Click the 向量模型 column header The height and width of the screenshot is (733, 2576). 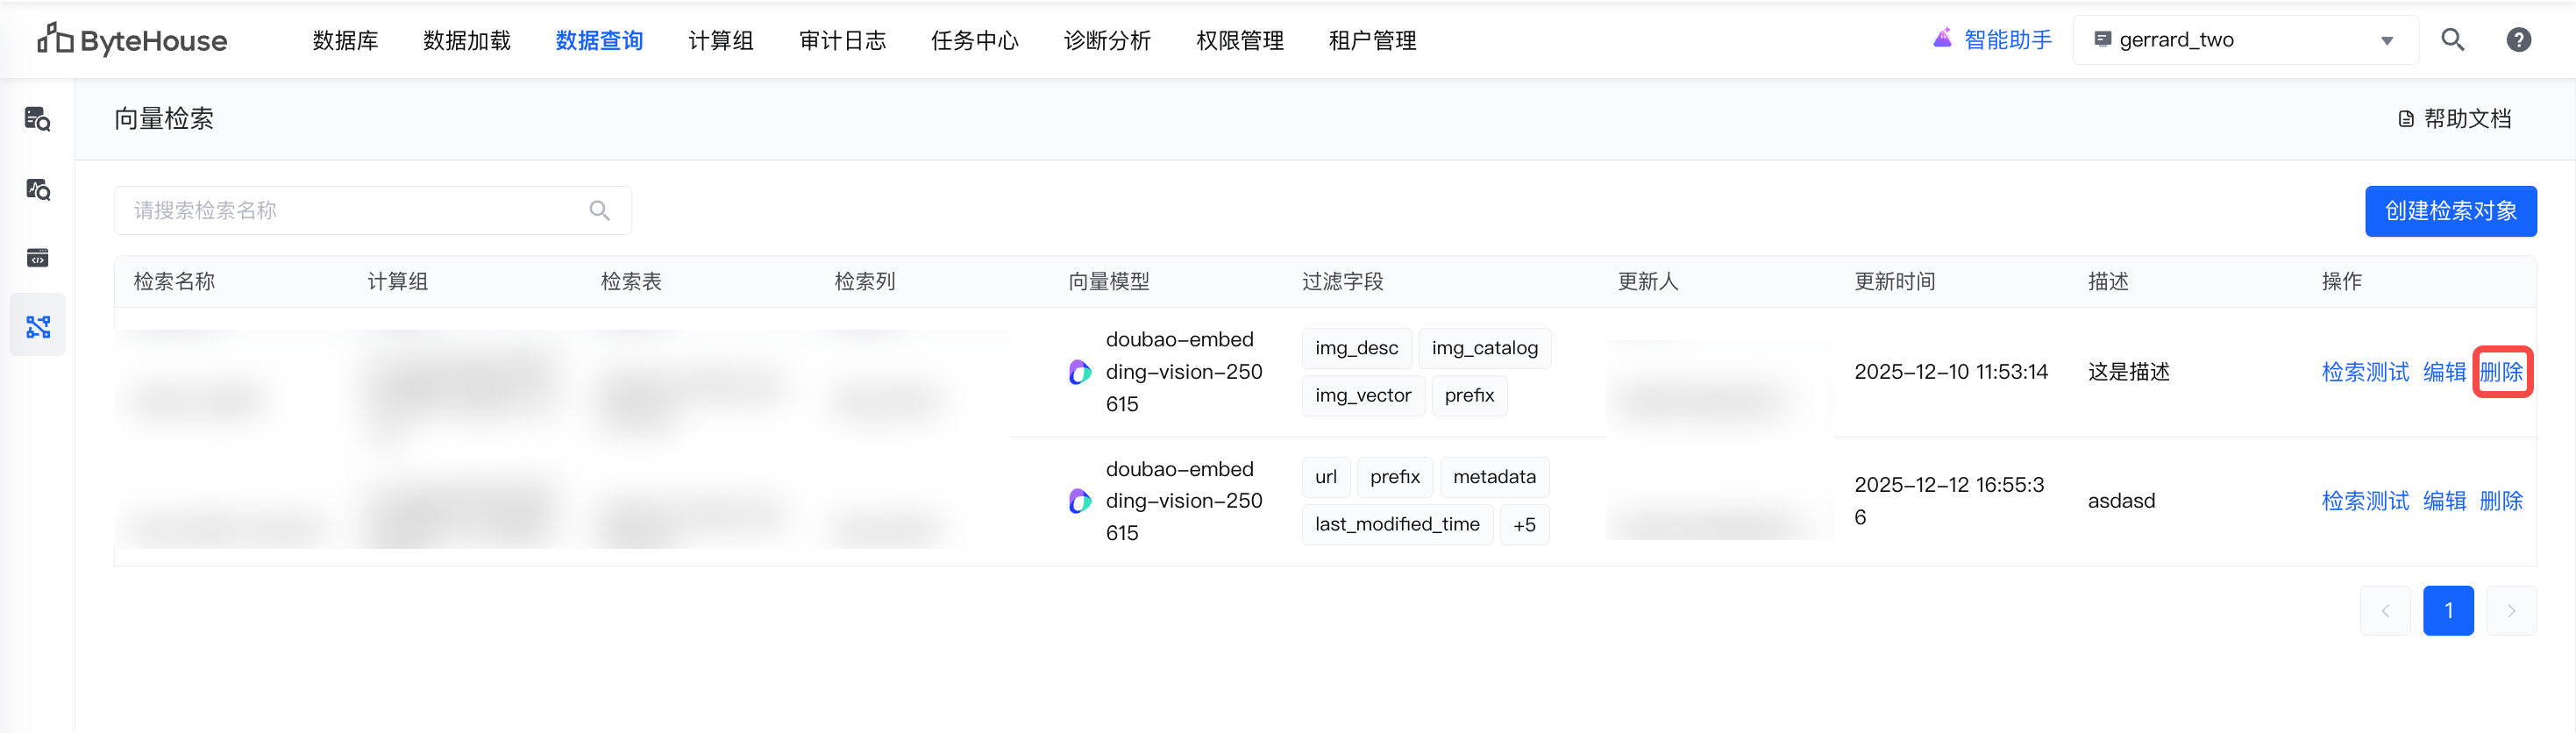pyautogui.click(x=1109, y=282)
